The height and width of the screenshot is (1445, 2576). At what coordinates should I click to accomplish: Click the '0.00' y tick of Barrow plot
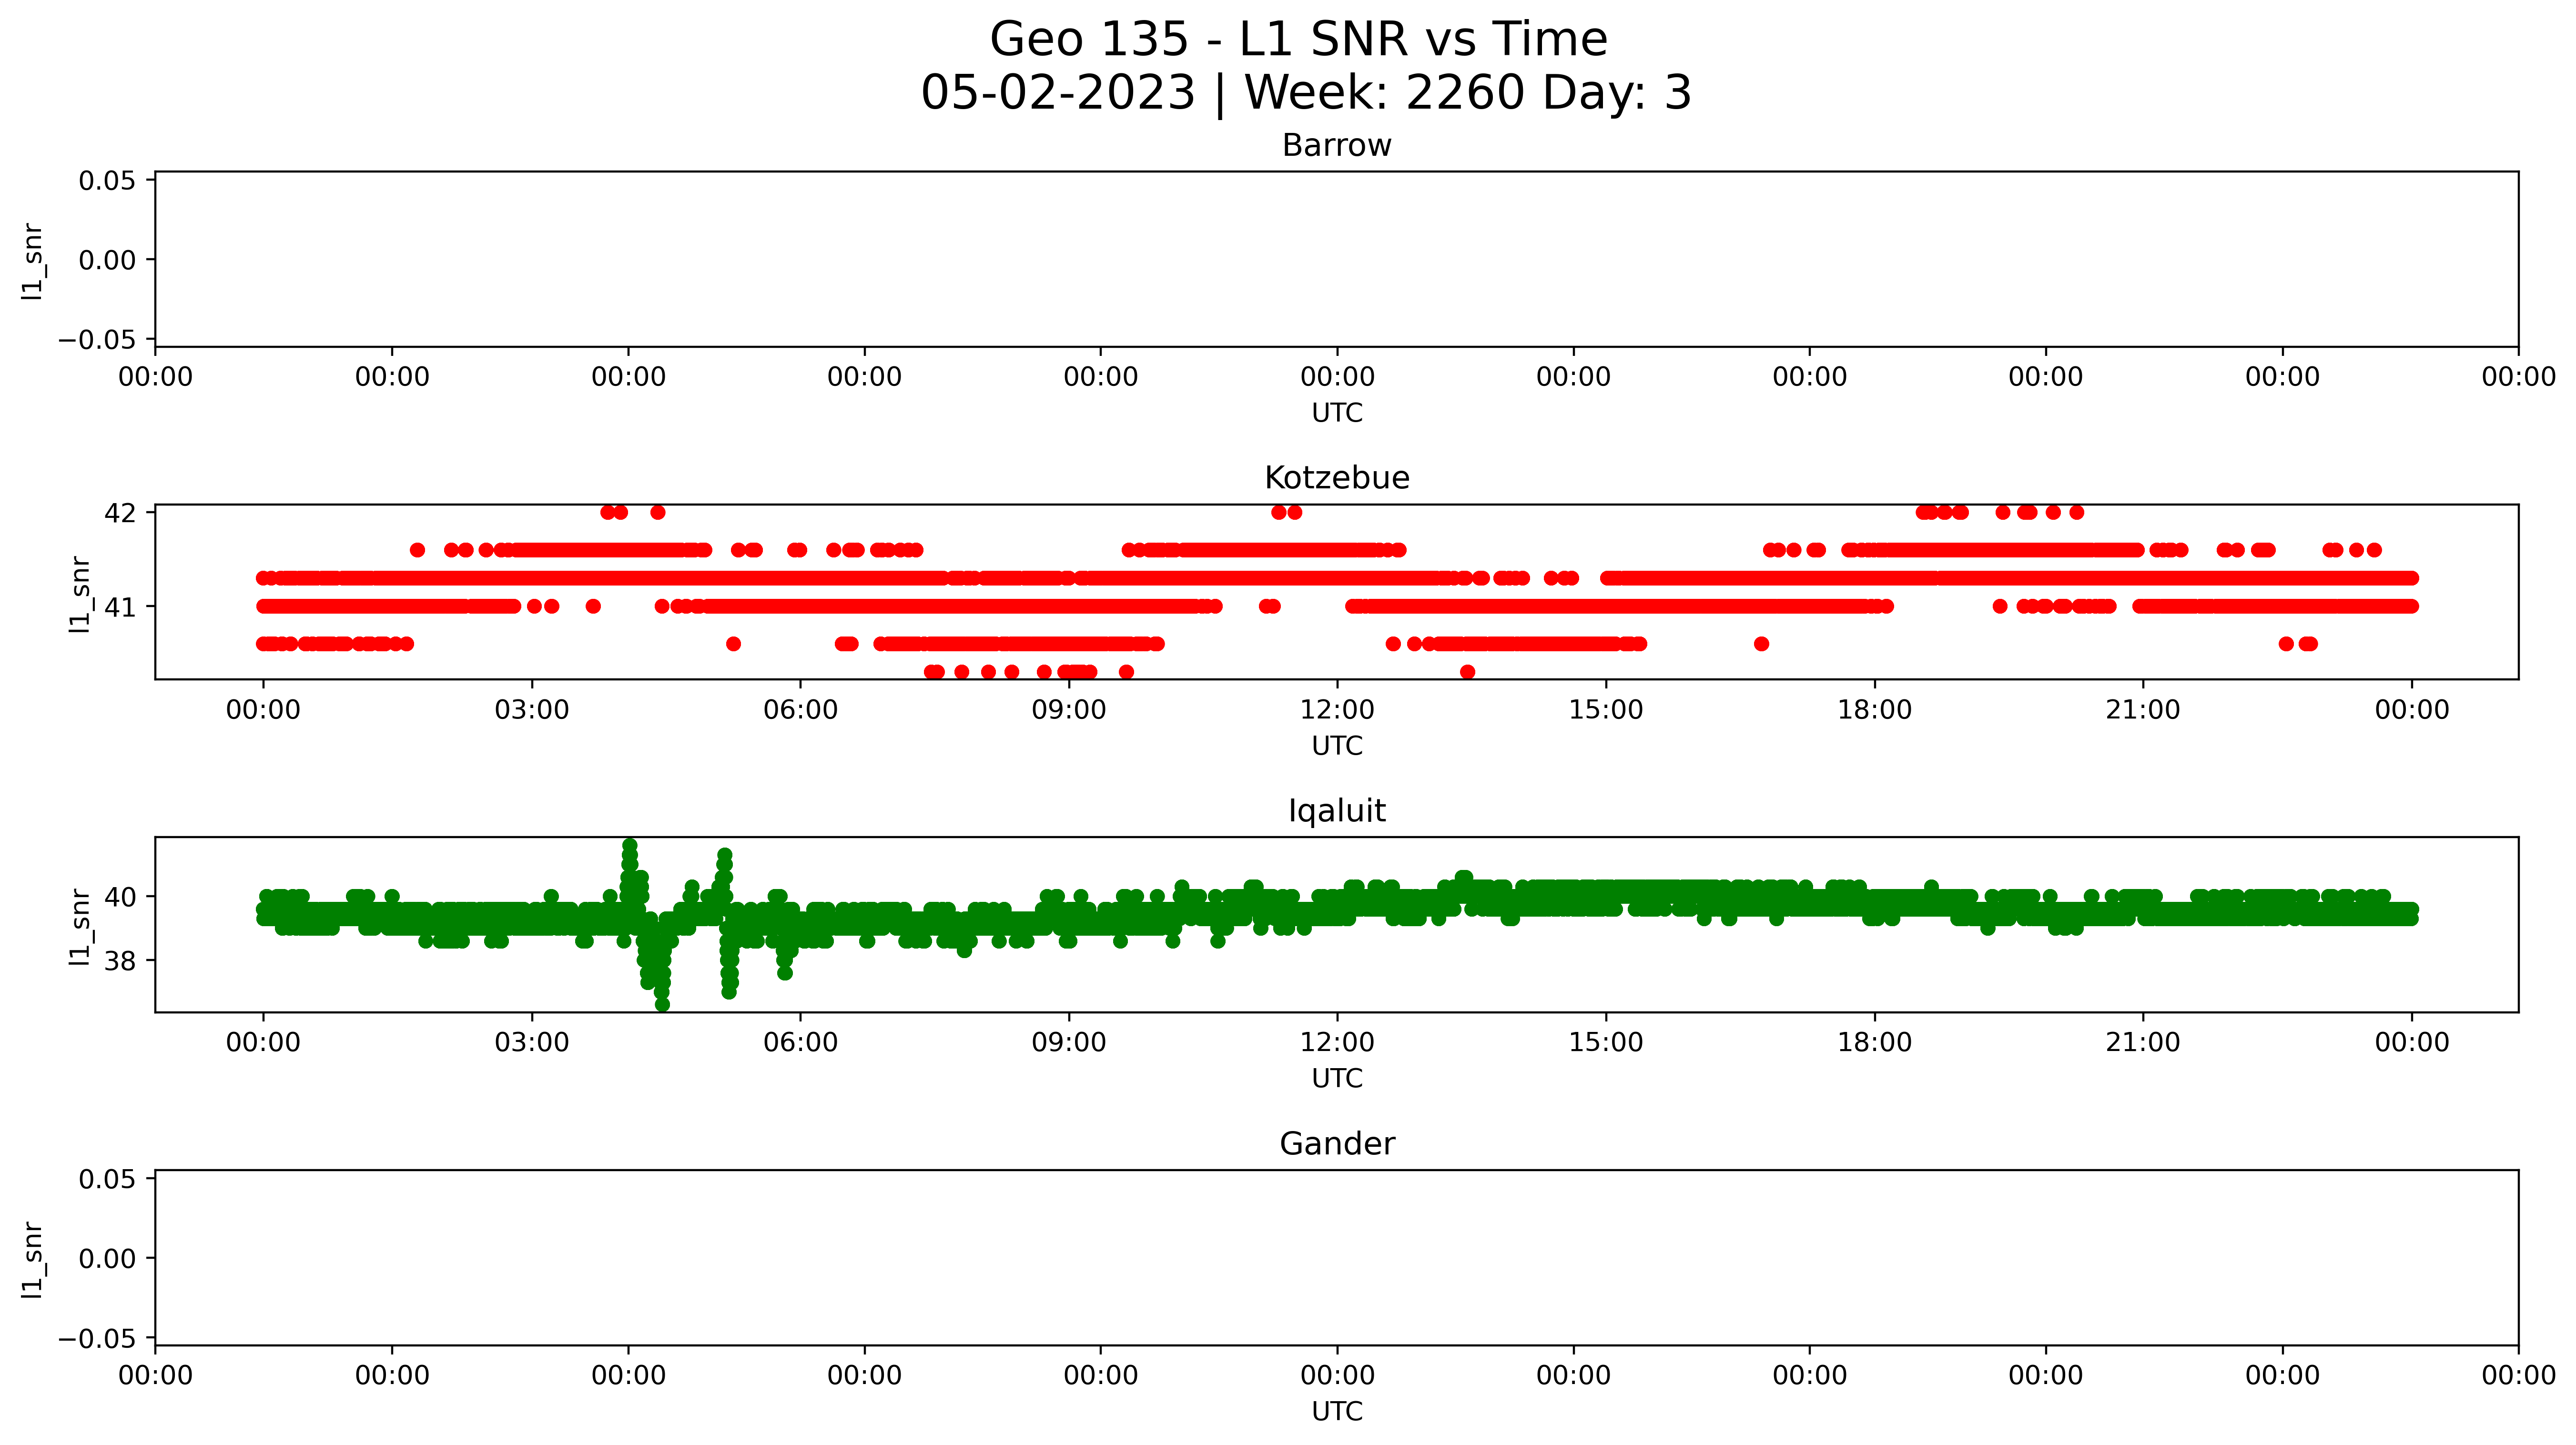click(107, 261)
